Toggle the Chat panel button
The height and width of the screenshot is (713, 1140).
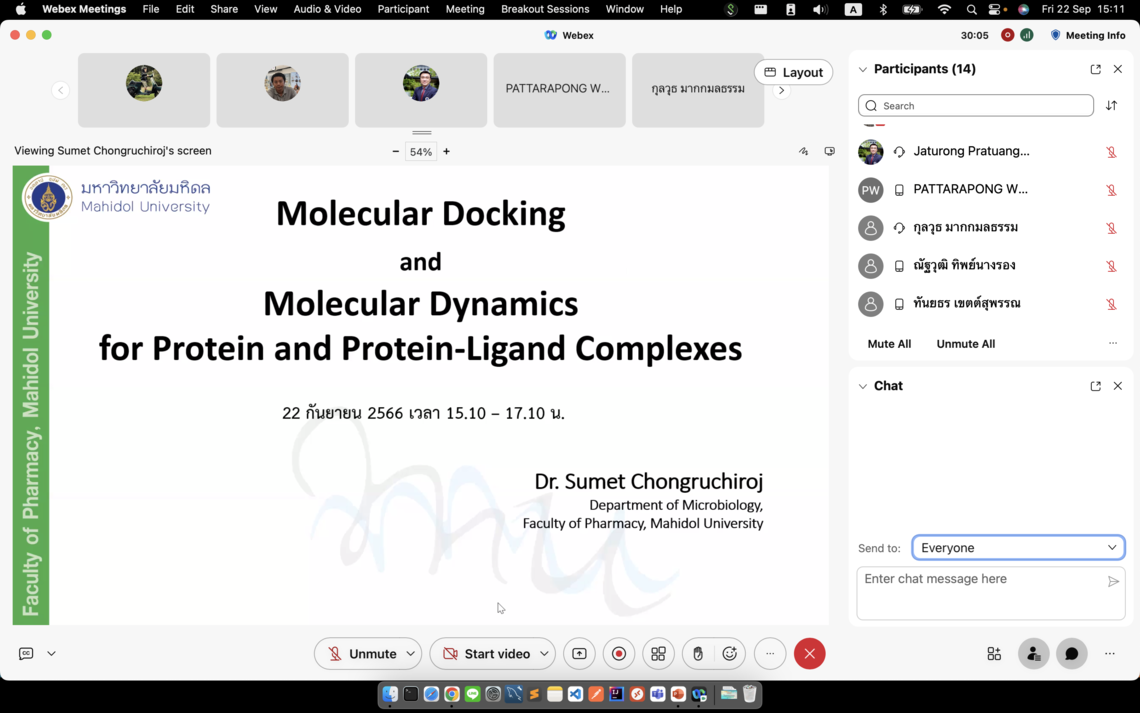click(x=1071, y=654)
